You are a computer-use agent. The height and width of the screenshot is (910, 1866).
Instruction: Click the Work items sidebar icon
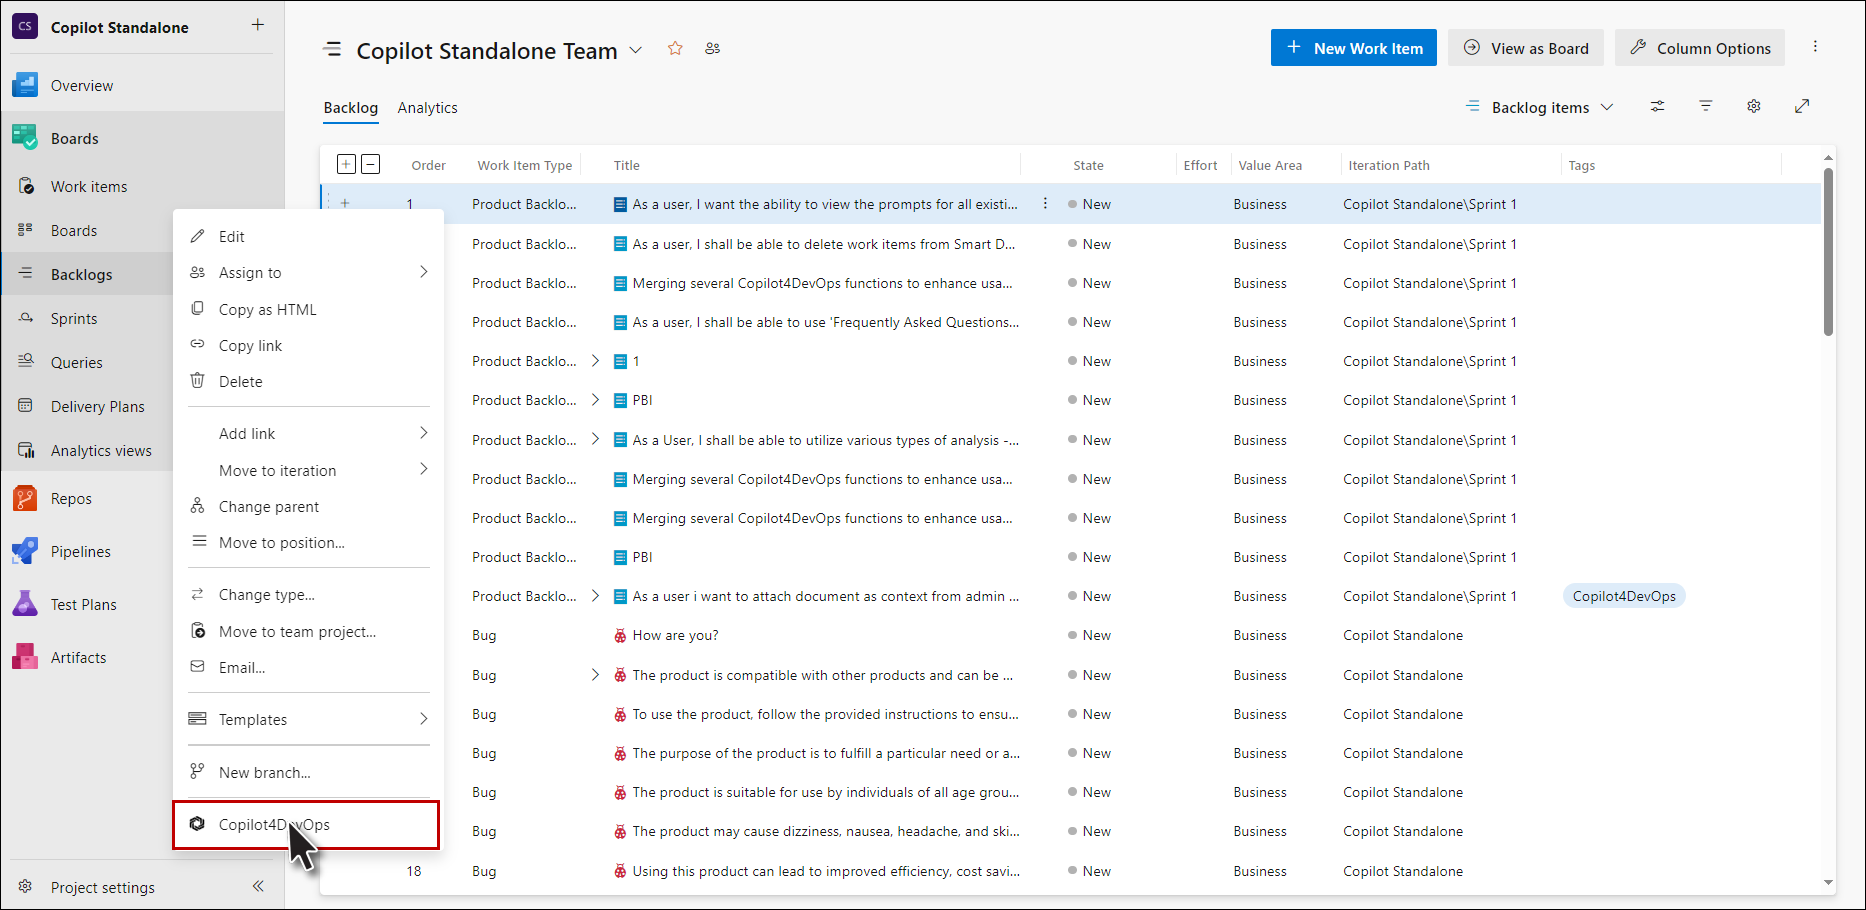click(26, 186)
